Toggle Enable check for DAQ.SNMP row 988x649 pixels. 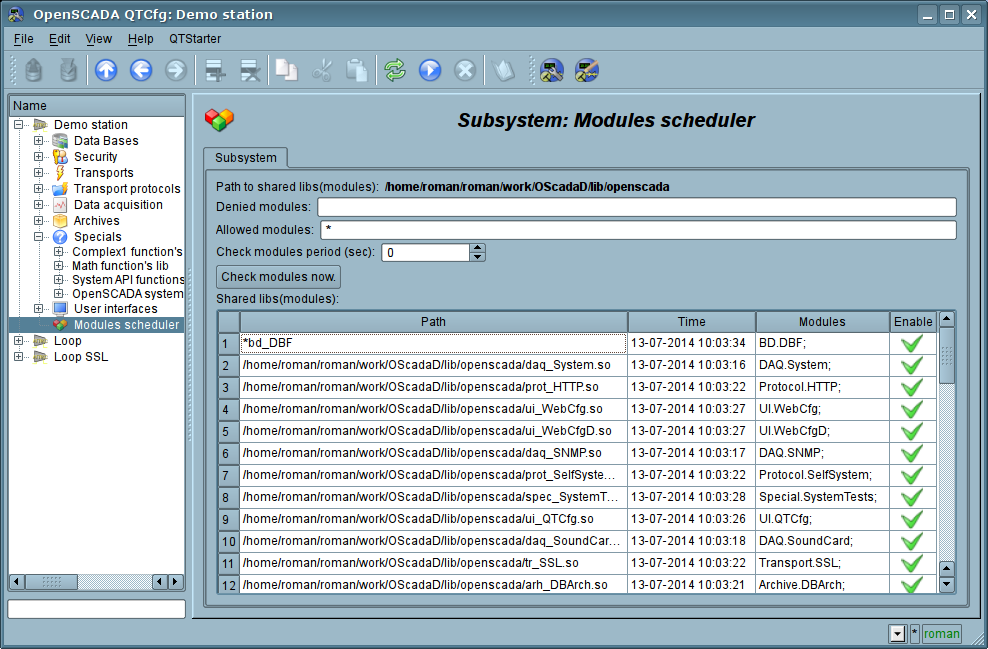(x=912, y=454)
